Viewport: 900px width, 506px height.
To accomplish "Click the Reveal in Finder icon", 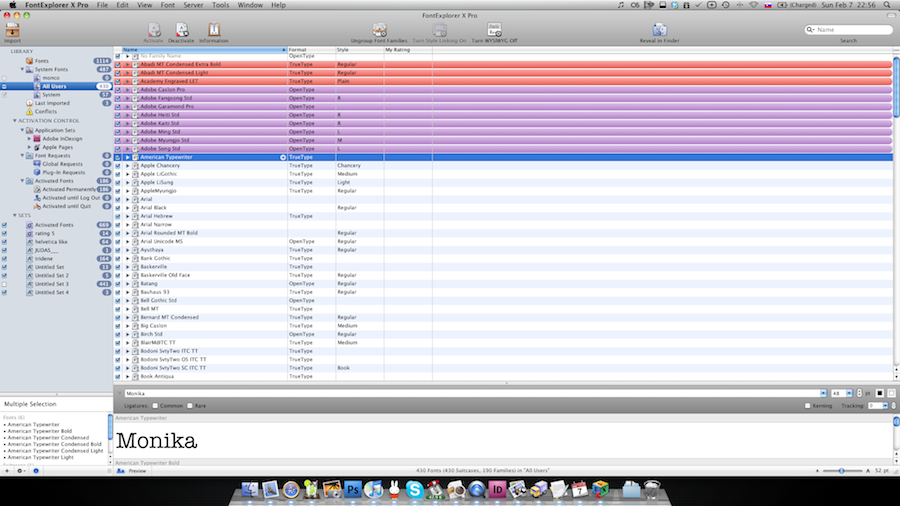I will (660, 30).
